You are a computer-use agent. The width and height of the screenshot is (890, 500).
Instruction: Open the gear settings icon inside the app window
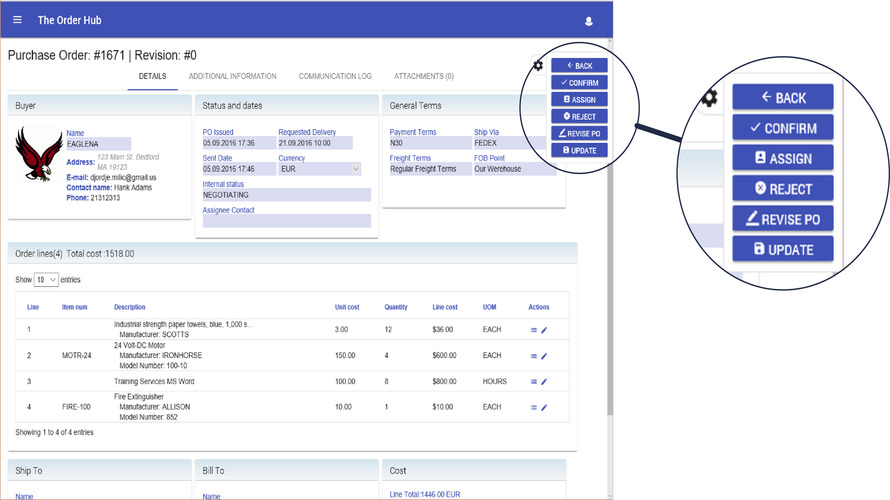pyautogui.click(x=538, y=65)
